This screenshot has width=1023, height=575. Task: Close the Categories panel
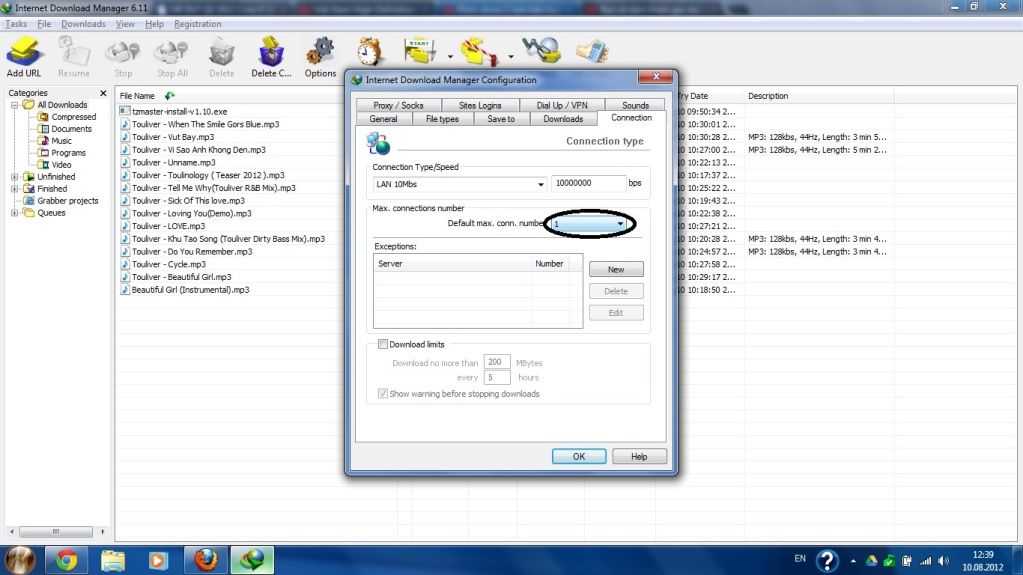click(x=103, y=93)
